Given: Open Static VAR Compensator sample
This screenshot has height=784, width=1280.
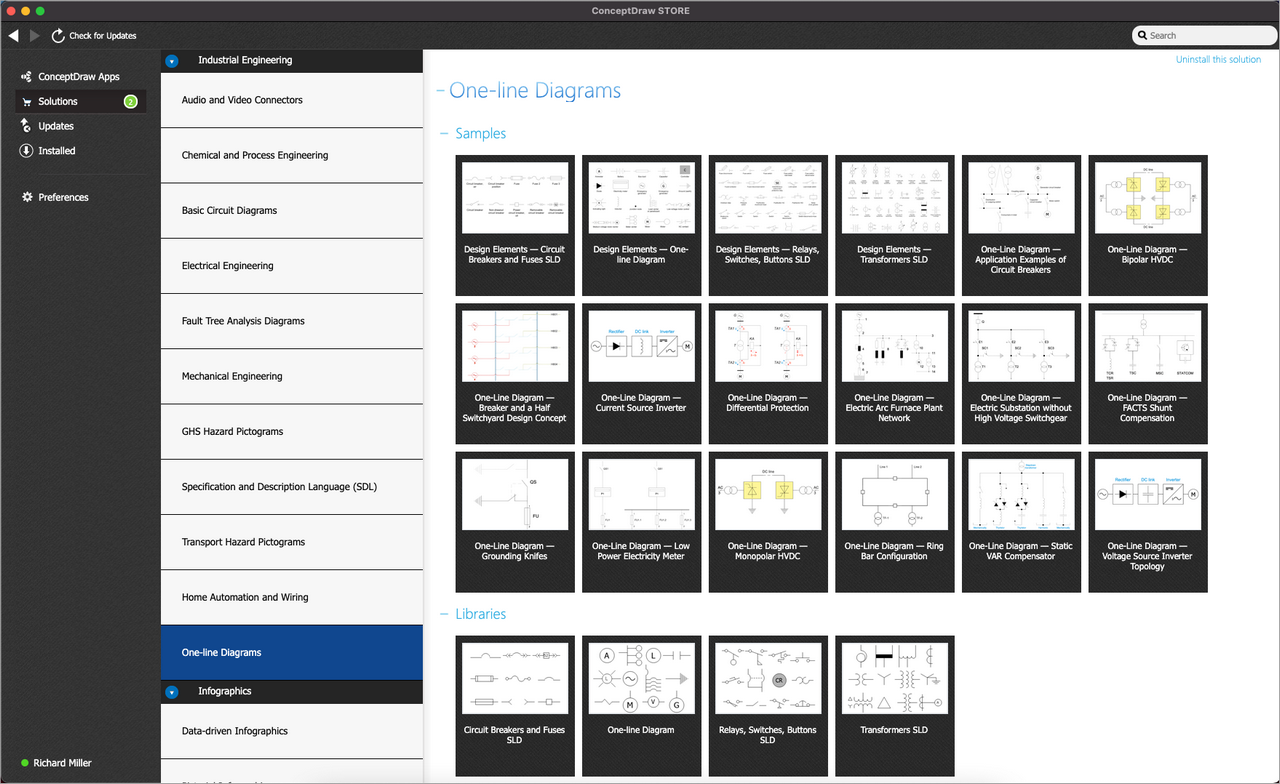Looking at the screenshot, I should coord(1021,522).
